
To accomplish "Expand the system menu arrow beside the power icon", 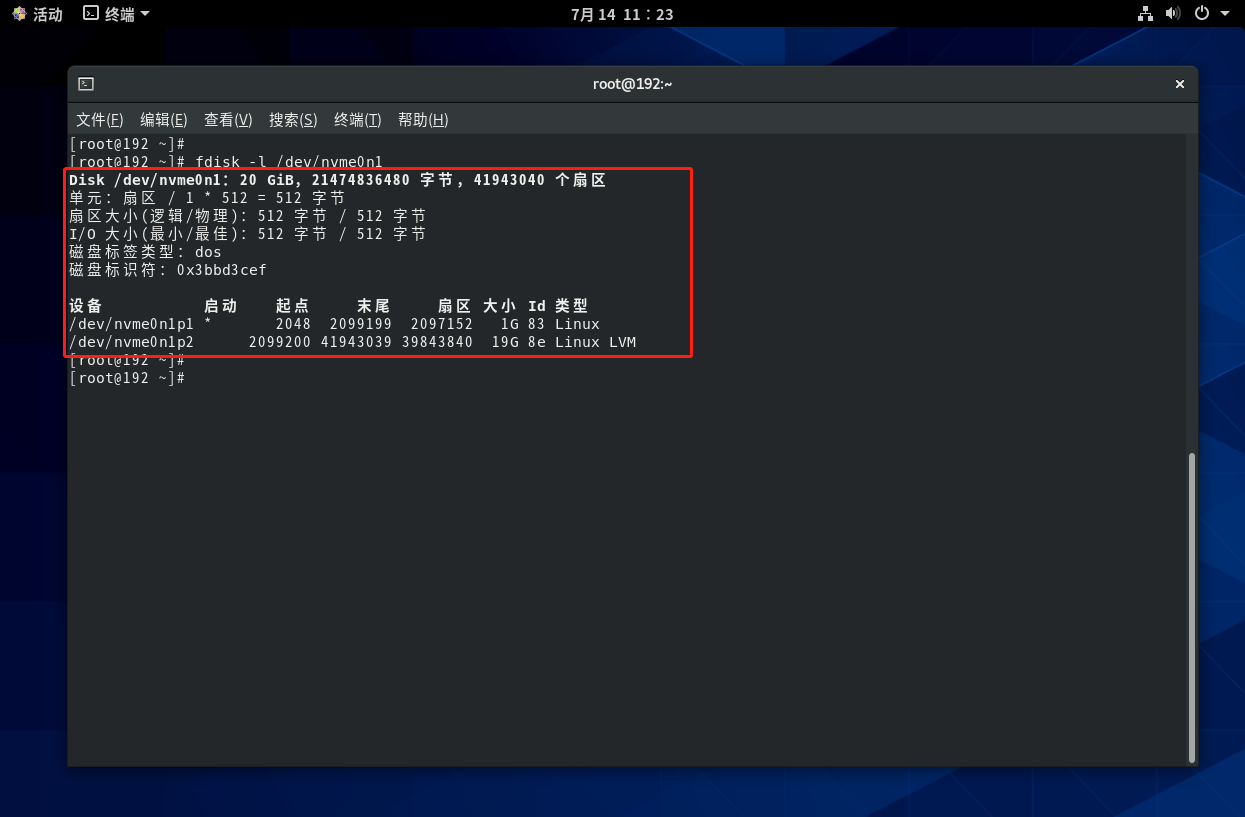I will point(1225,14).
